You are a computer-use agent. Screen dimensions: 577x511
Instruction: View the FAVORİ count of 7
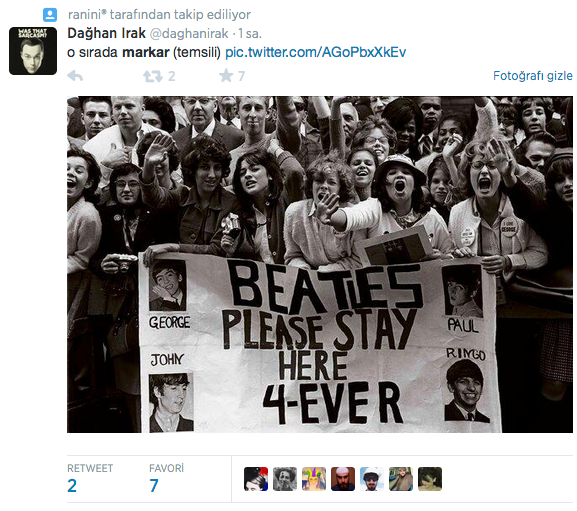[154, 486]
